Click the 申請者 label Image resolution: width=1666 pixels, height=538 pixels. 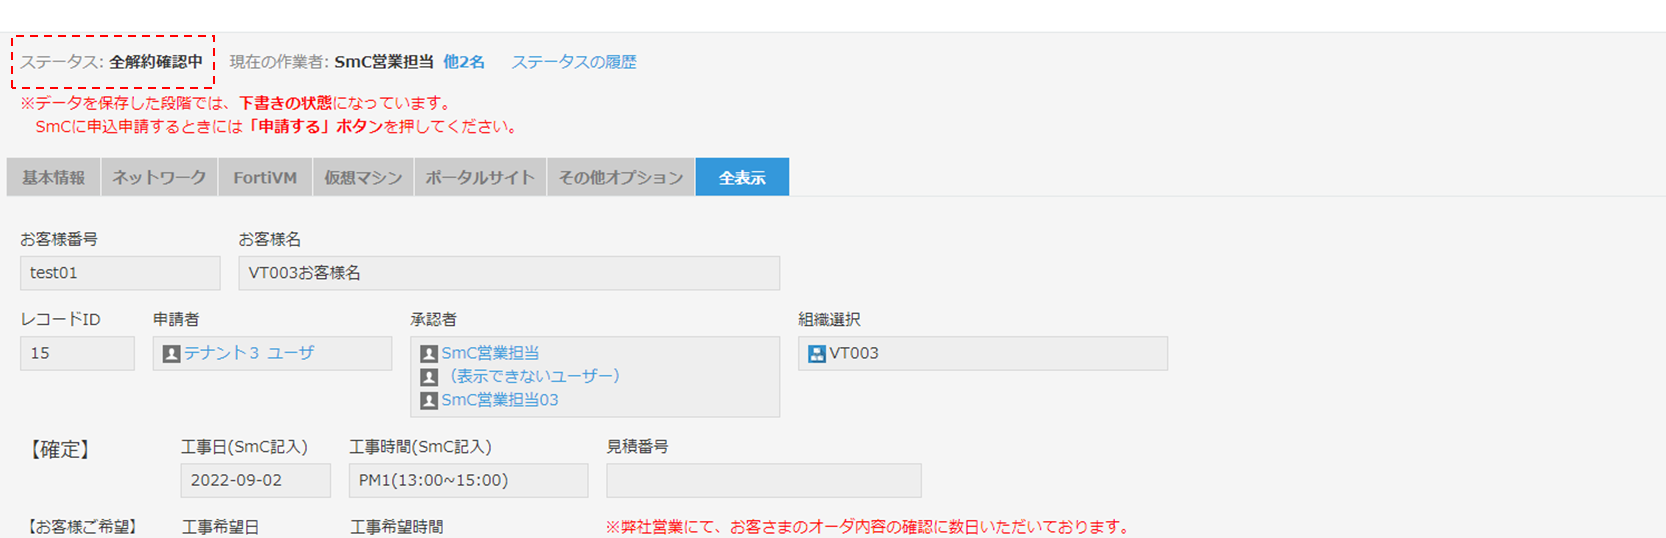tap(176, 320)
